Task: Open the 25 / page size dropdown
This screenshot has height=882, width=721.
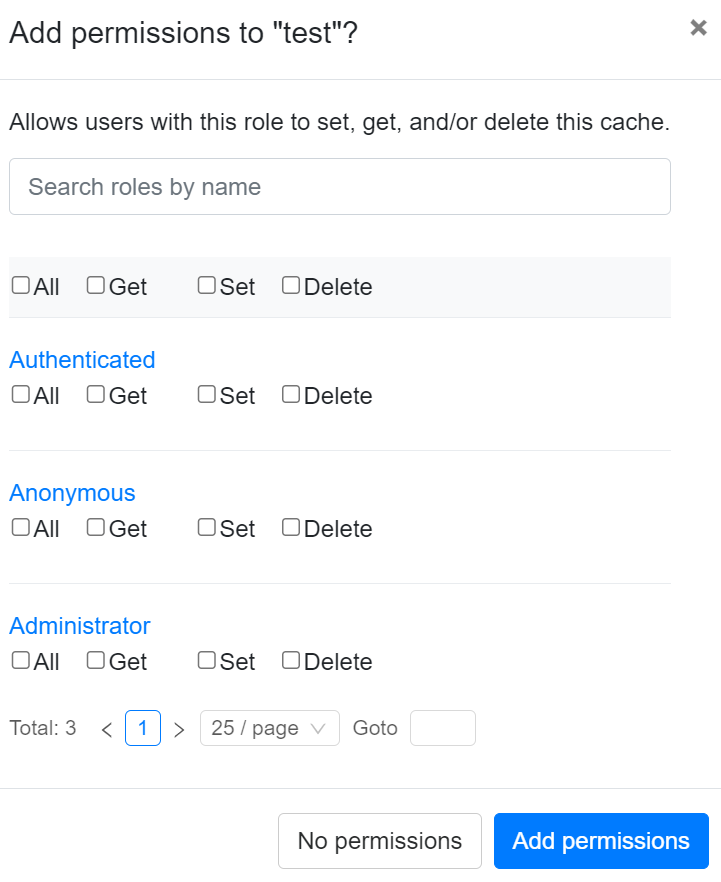Action: [x=269, y=728]
